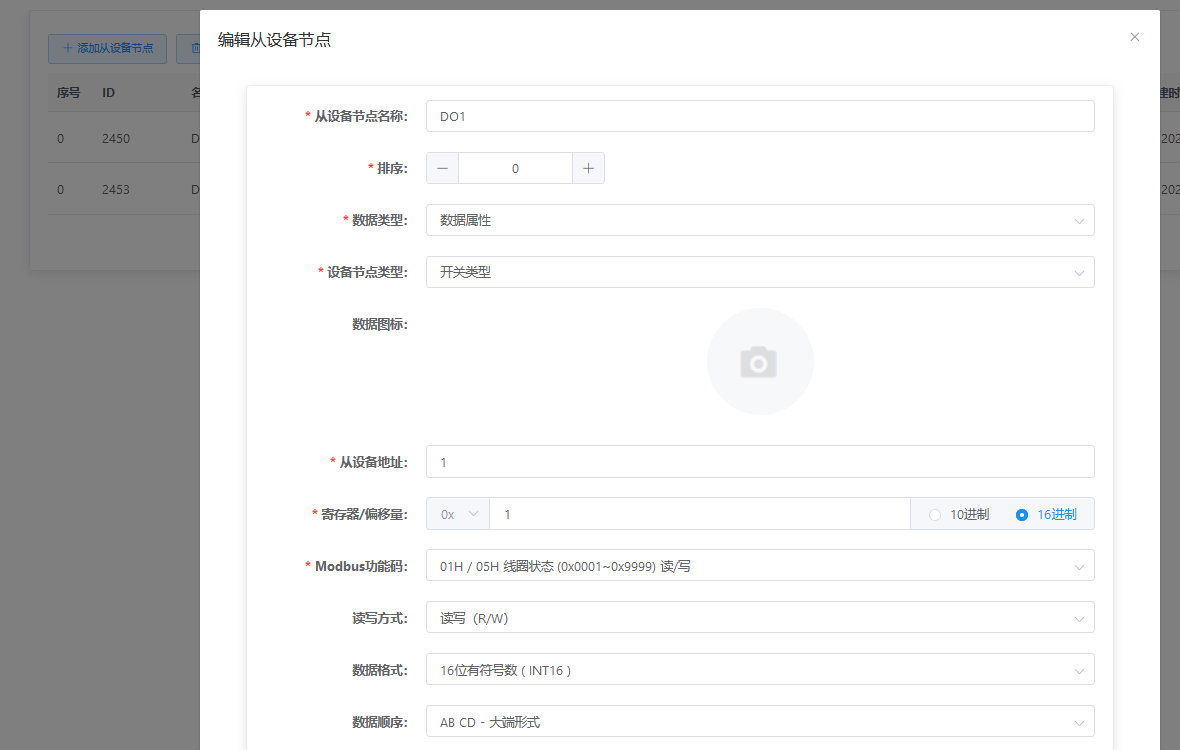The image size is (1180, 750).
Task: Click the camera icon to upload a data icon
Action: (x=760, y=360)
